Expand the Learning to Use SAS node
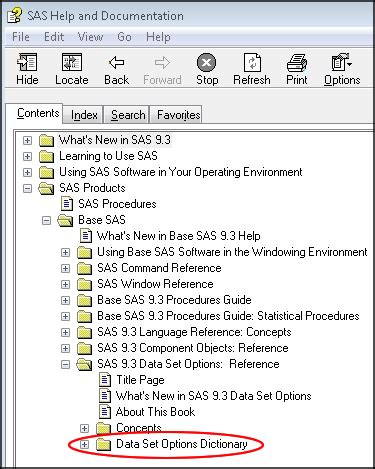Screen dimensions: 375x469 pos(27,156)
